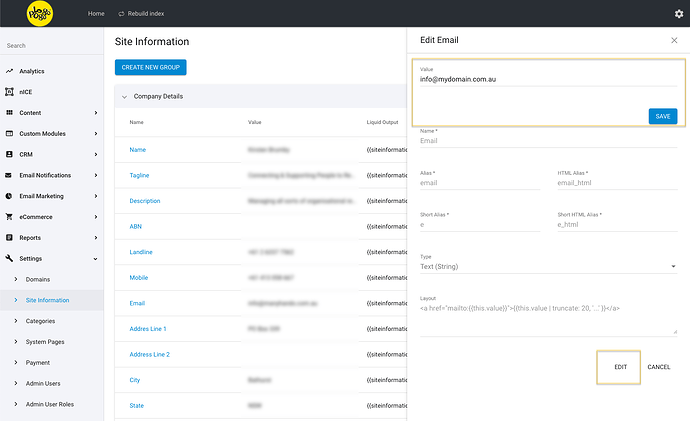Open the ABN link
The image size is (690, 421).
pyautogui.click(x=136, y=226)
